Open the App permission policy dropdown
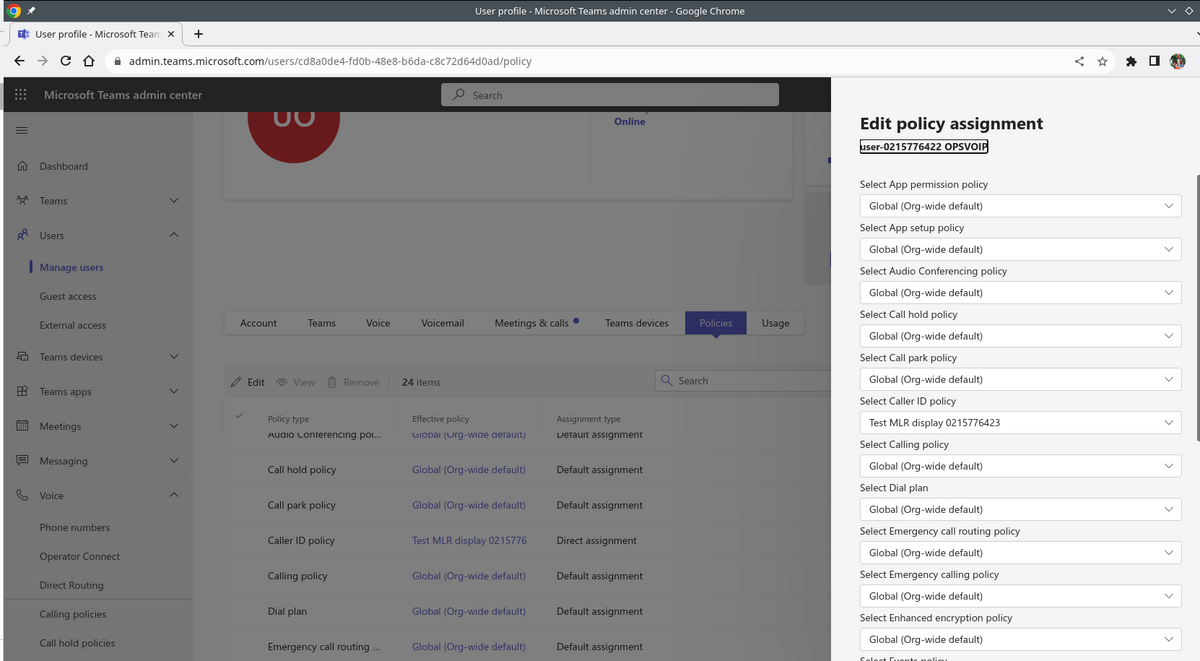The width and height of the screenshot is (1200, 661). (x=1020, y=206)
